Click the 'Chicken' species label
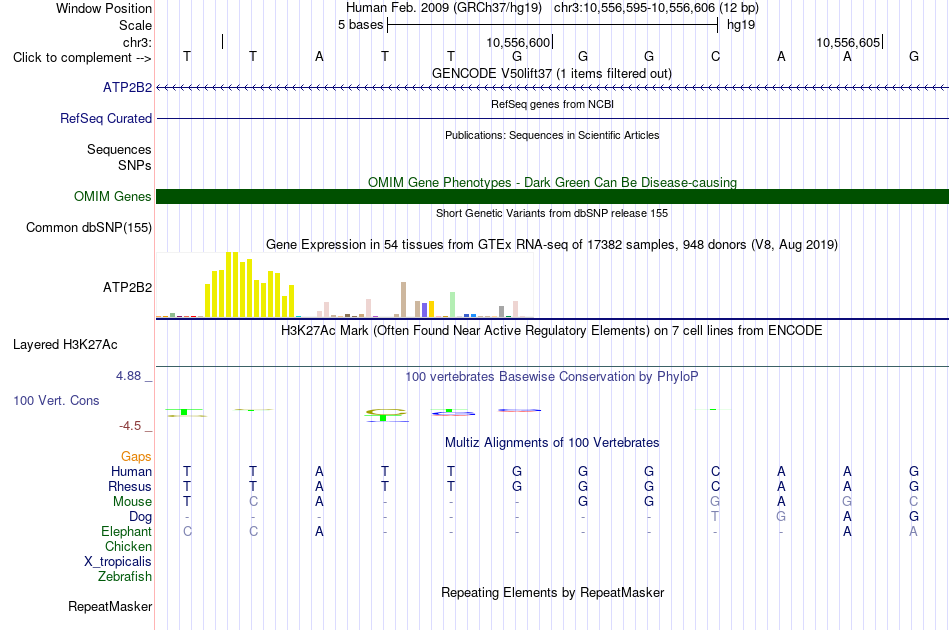The width and height of the screenshot is (950, 630). (x=128, y=546)
